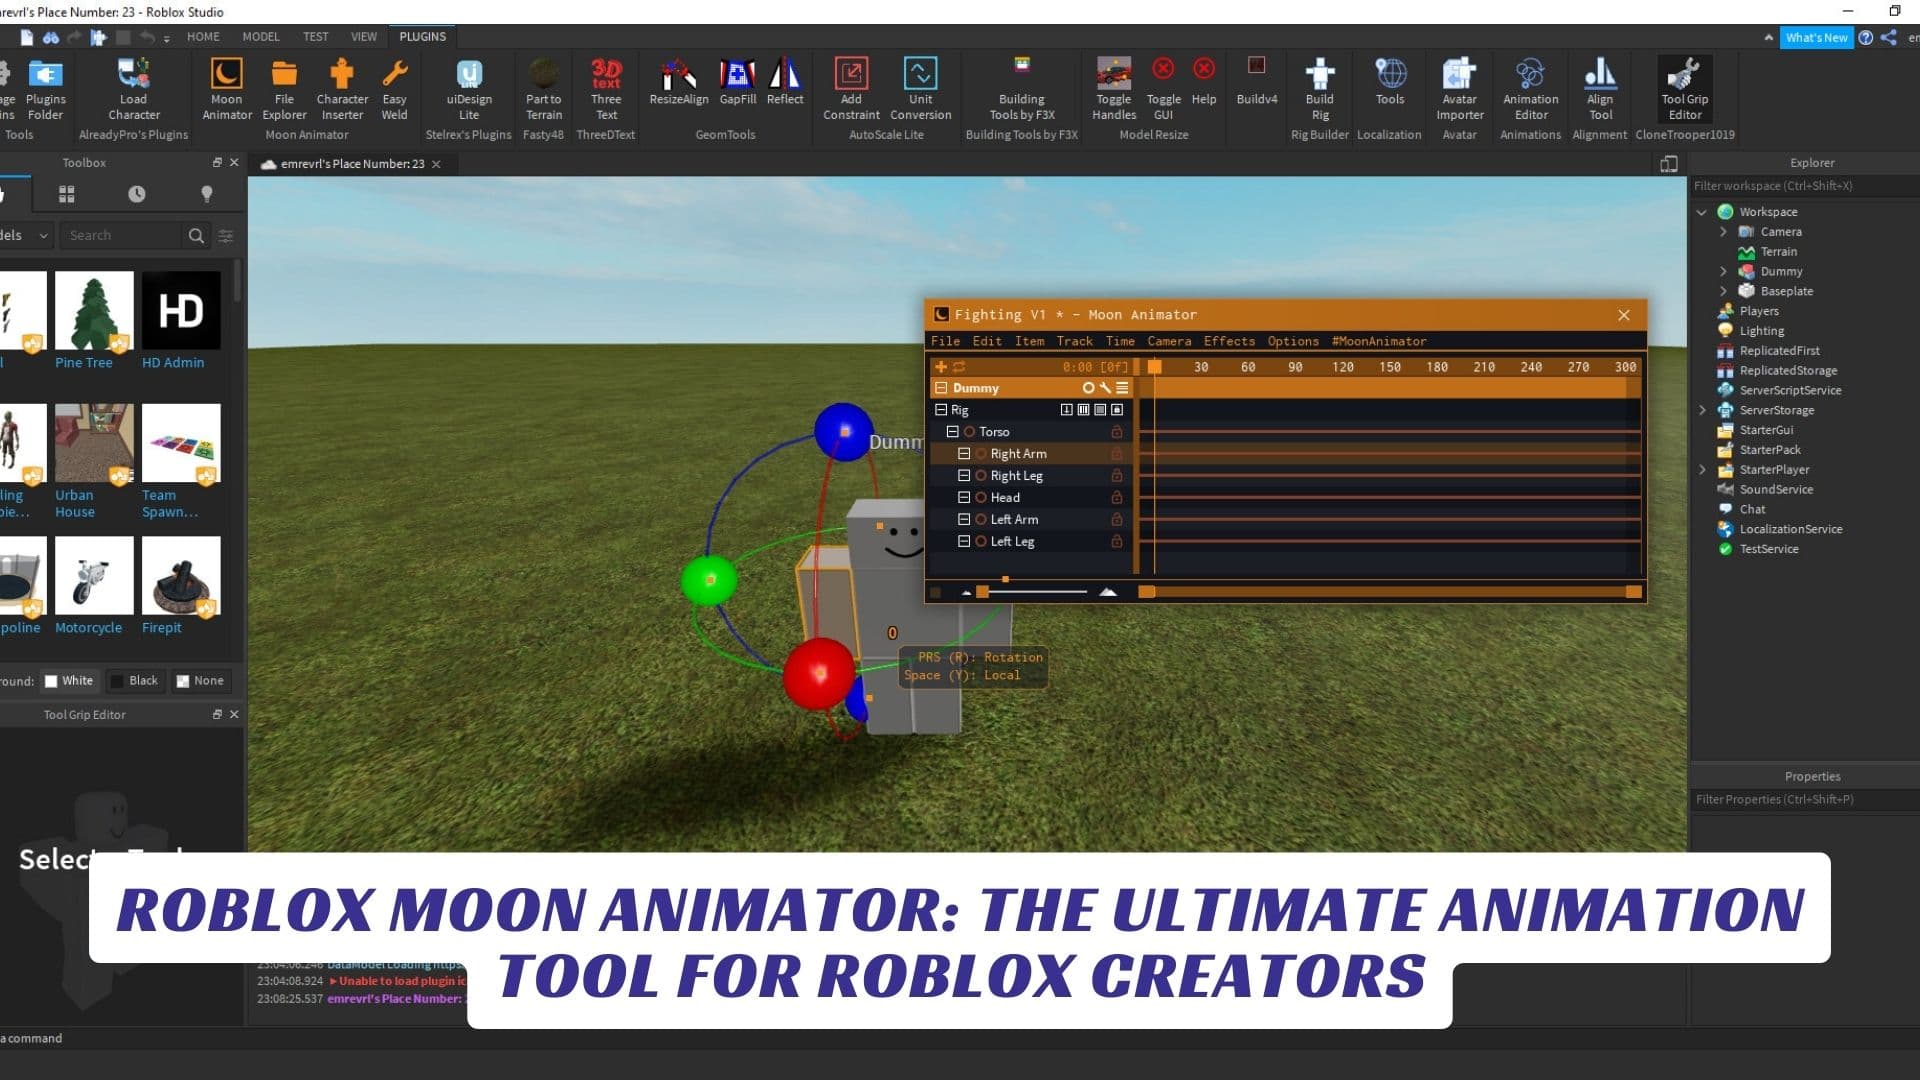Open Dummy settings wrench icon

1105,388
